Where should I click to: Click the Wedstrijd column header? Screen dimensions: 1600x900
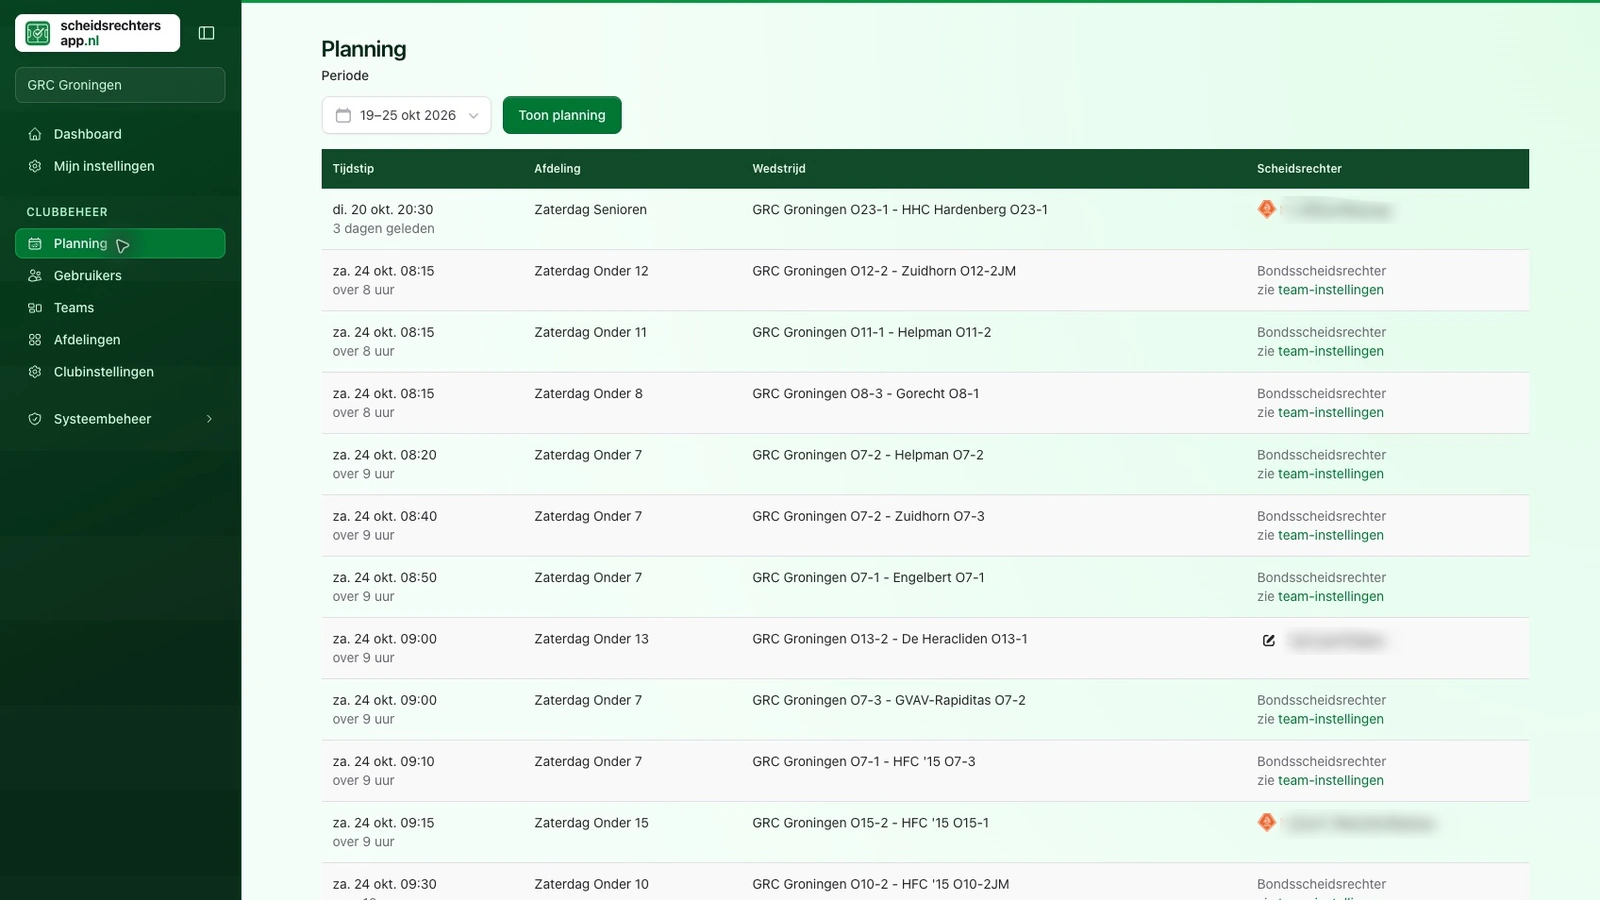click(x=778, y=169)
